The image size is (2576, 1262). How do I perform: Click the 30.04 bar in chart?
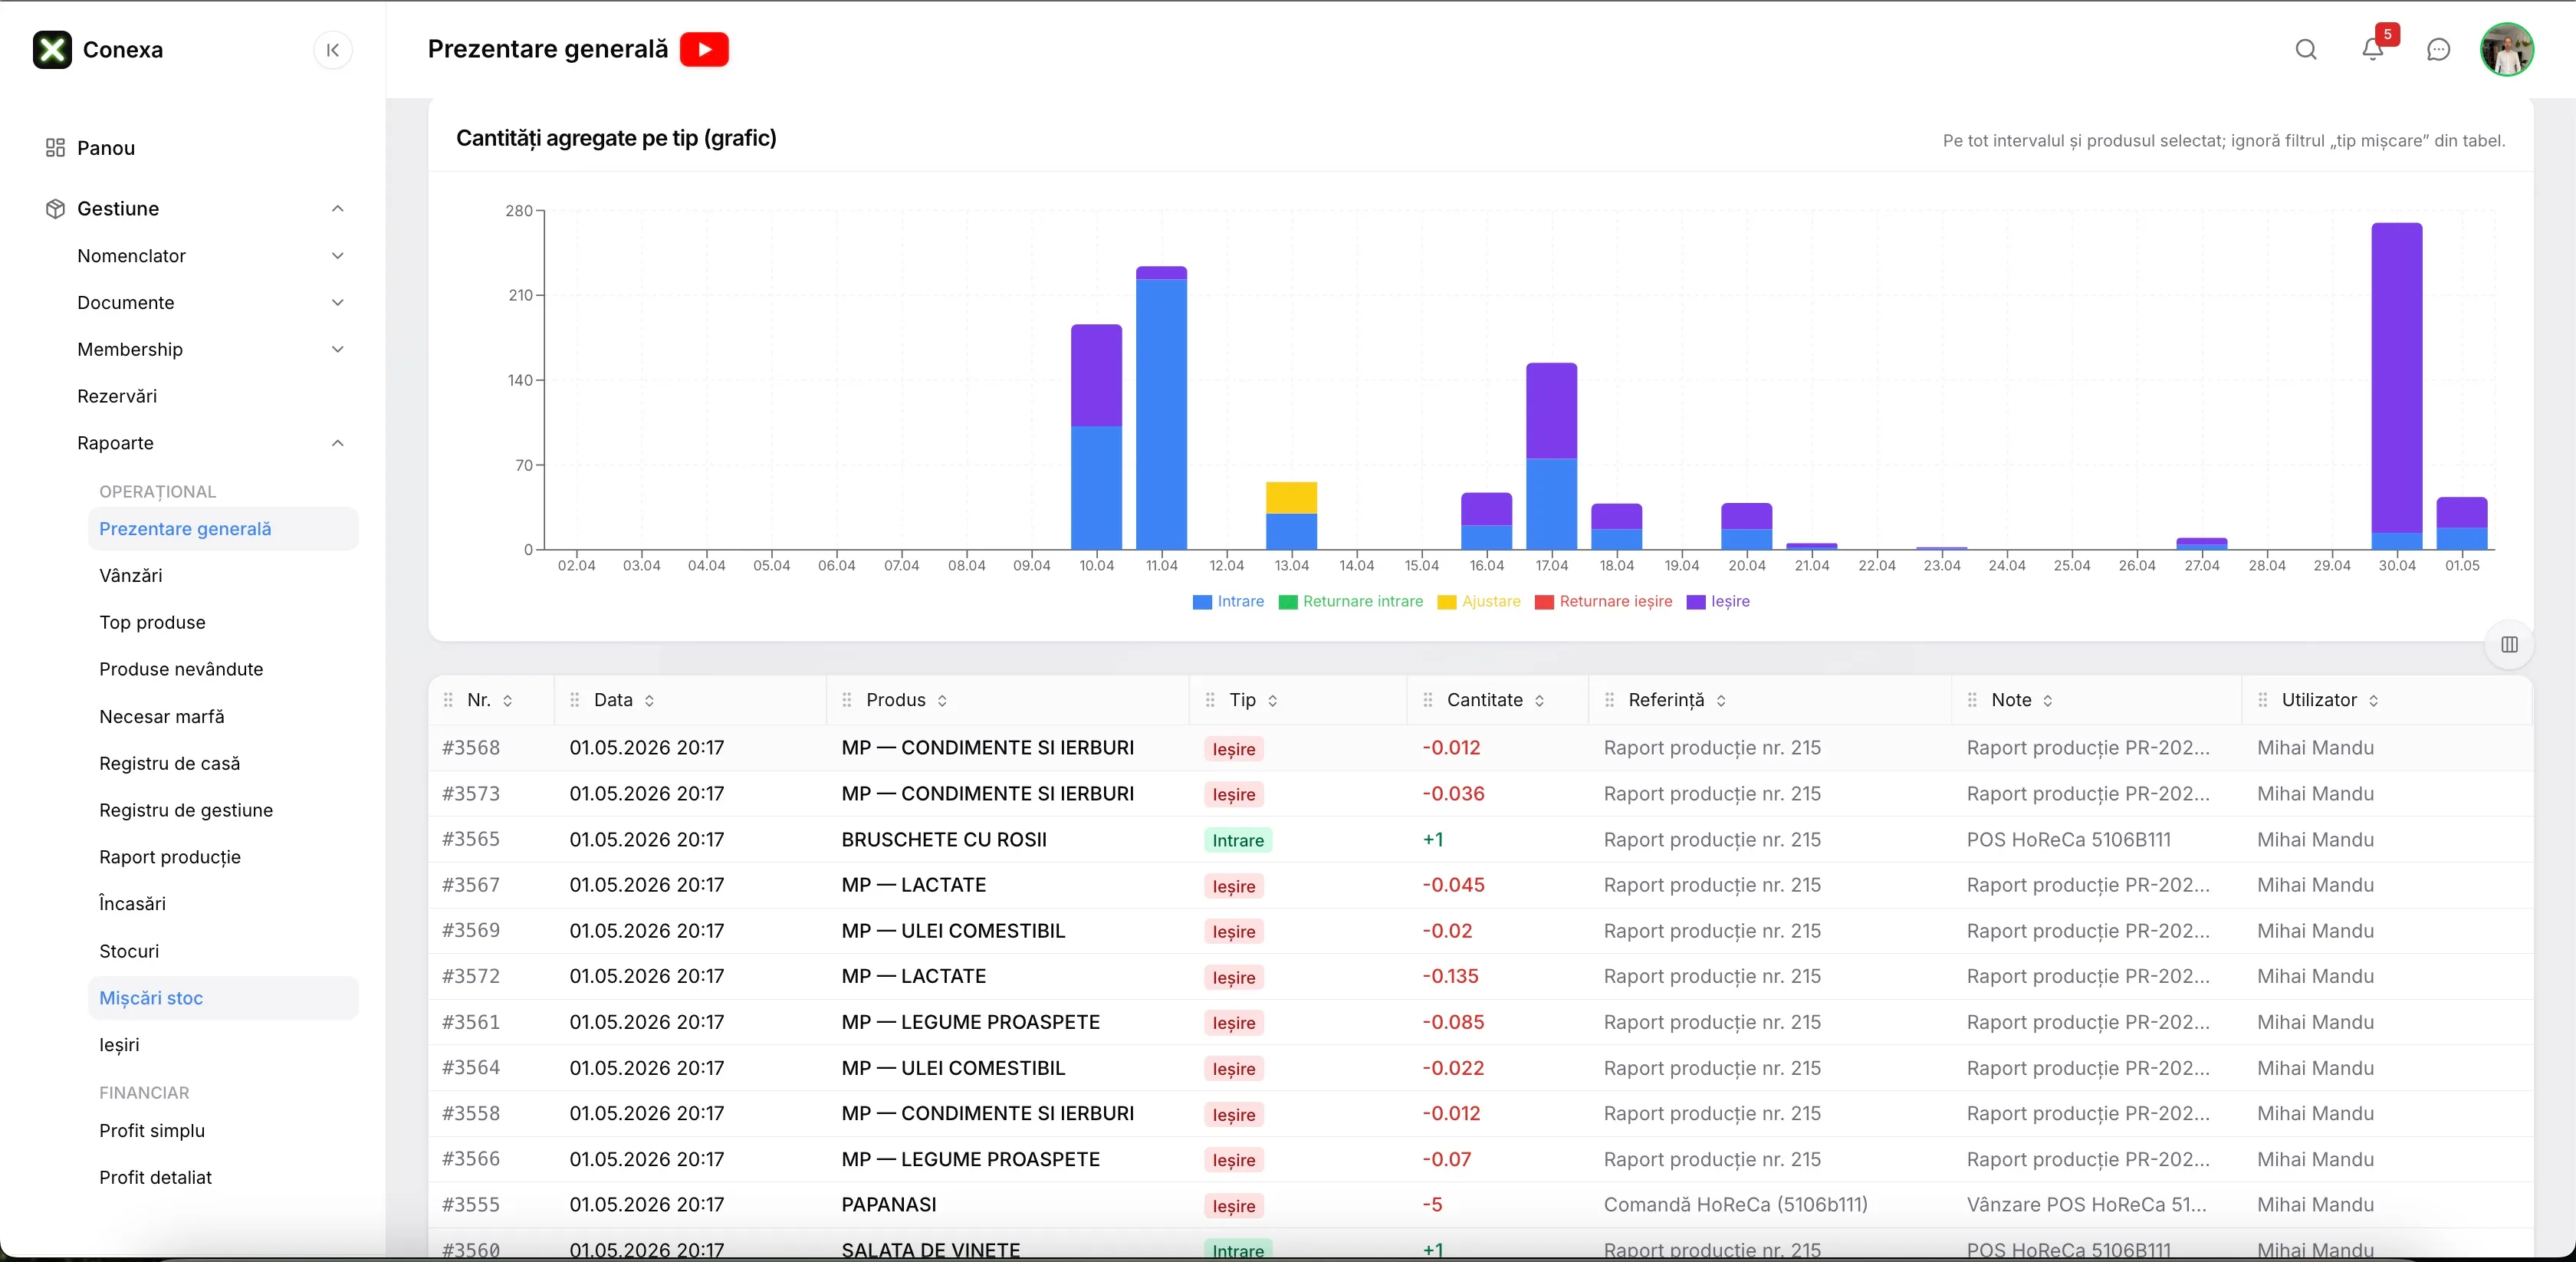(x=2396, y=386)
